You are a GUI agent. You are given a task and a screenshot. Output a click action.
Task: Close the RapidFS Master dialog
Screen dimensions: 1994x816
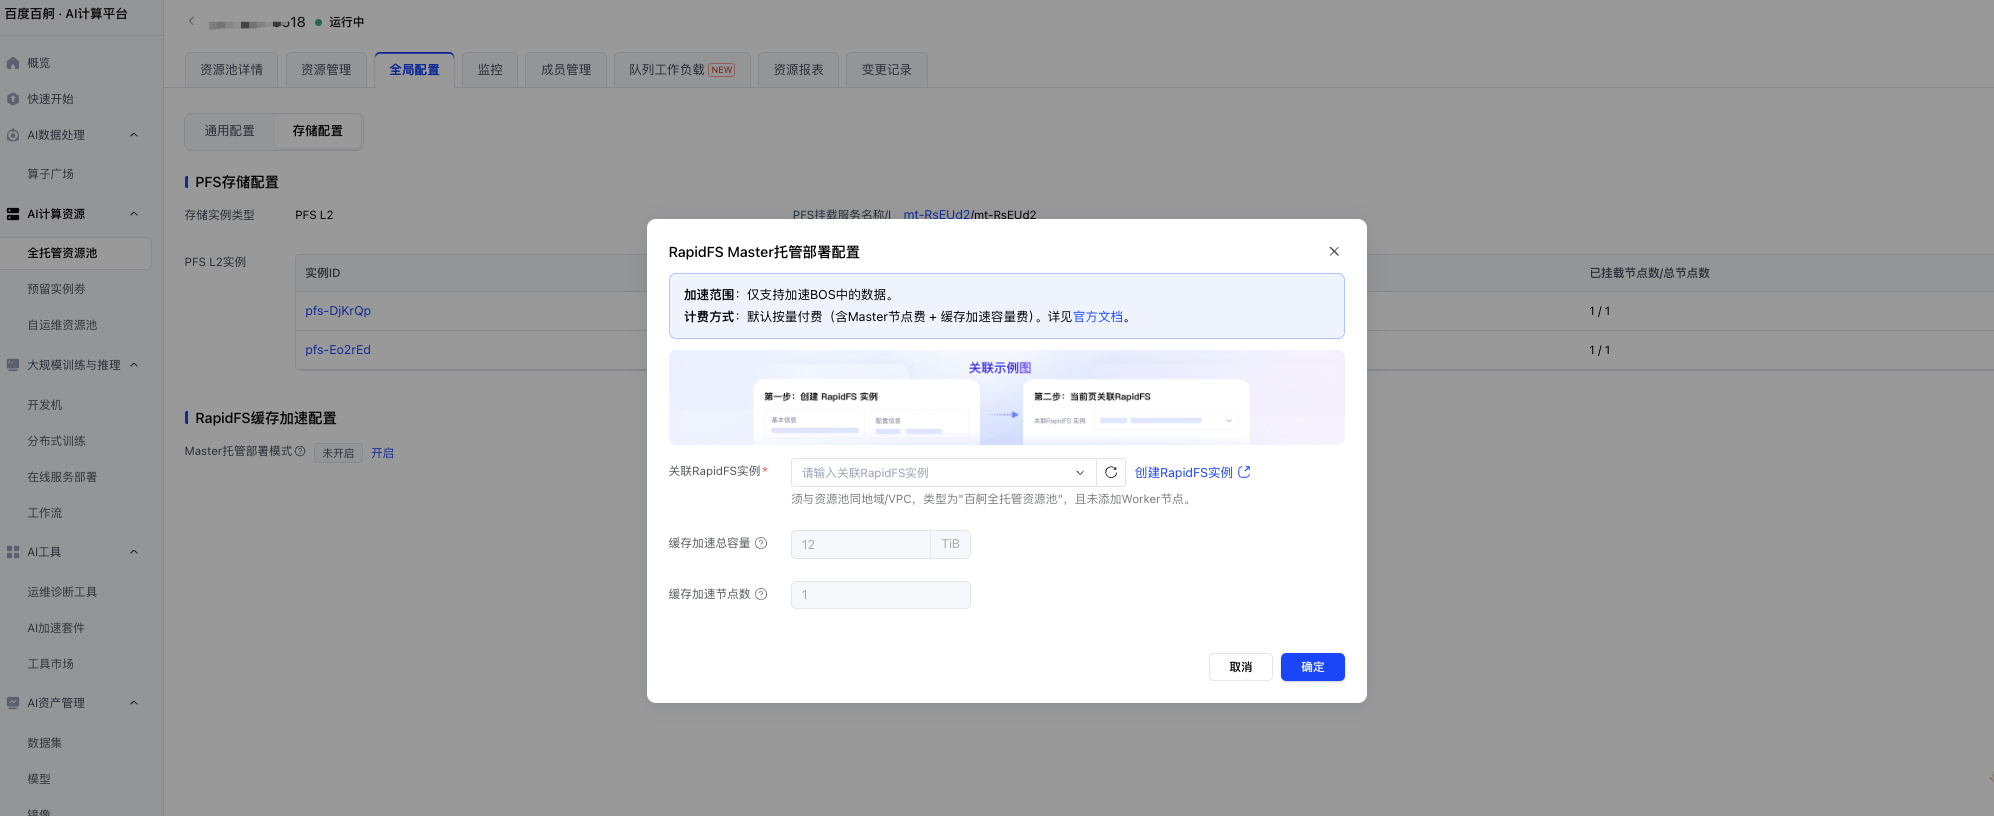pyautogui.click(x=1334, y=252)
